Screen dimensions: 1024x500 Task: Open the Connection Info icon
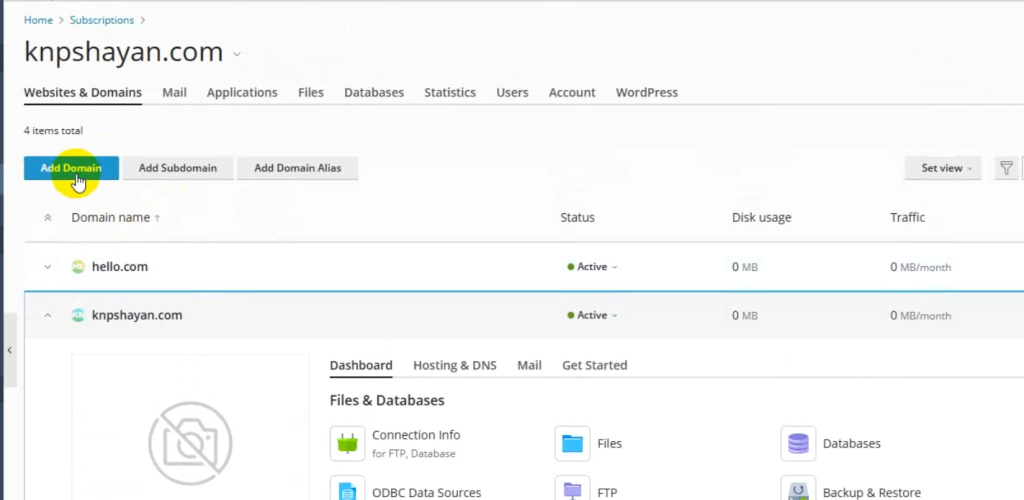347,443
